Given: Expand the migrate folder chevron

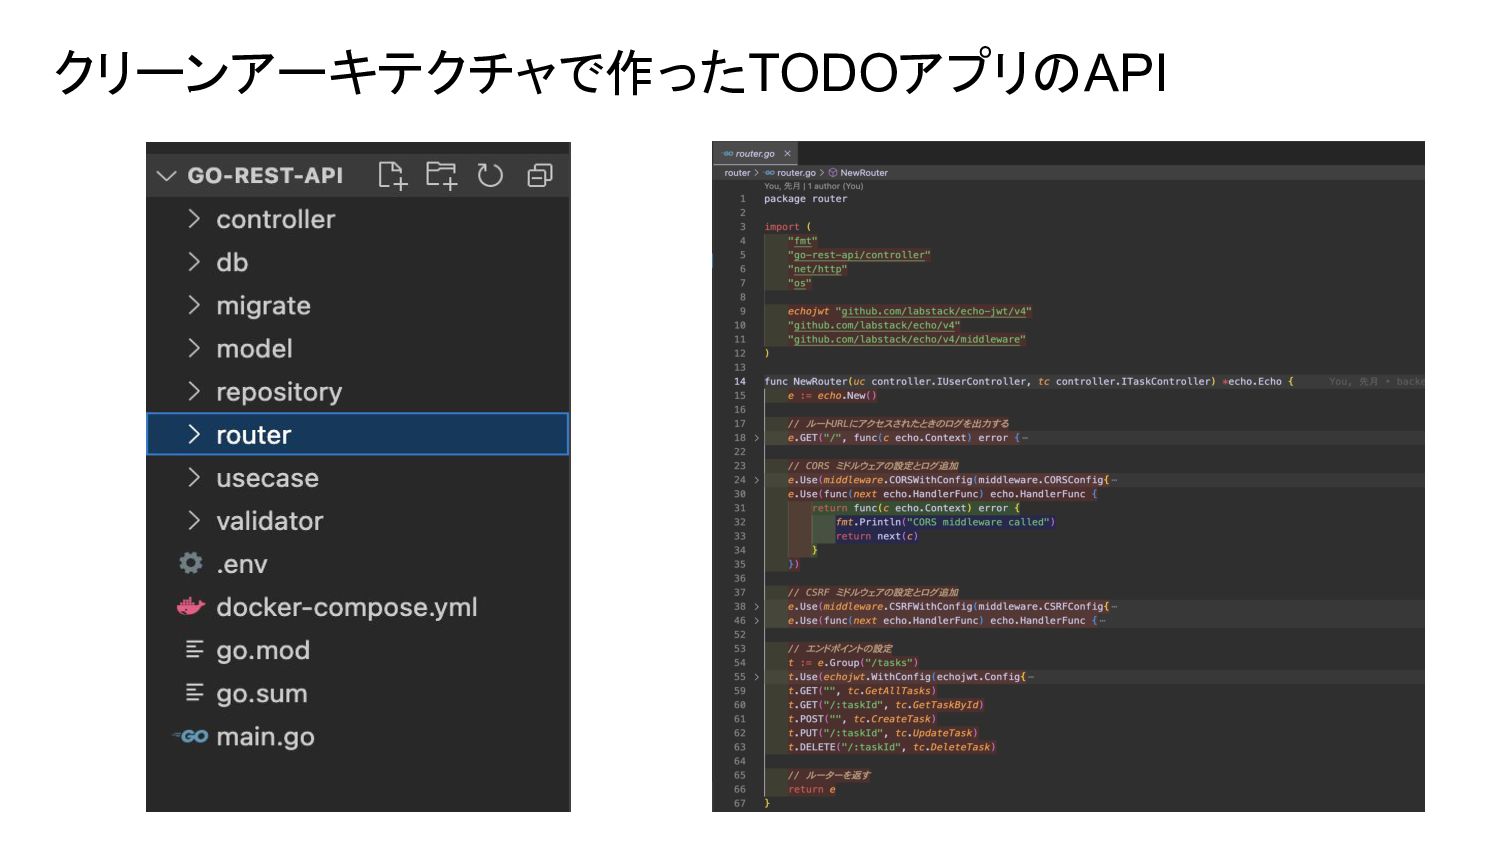Looking at the screenshot, I should point(194,305).
